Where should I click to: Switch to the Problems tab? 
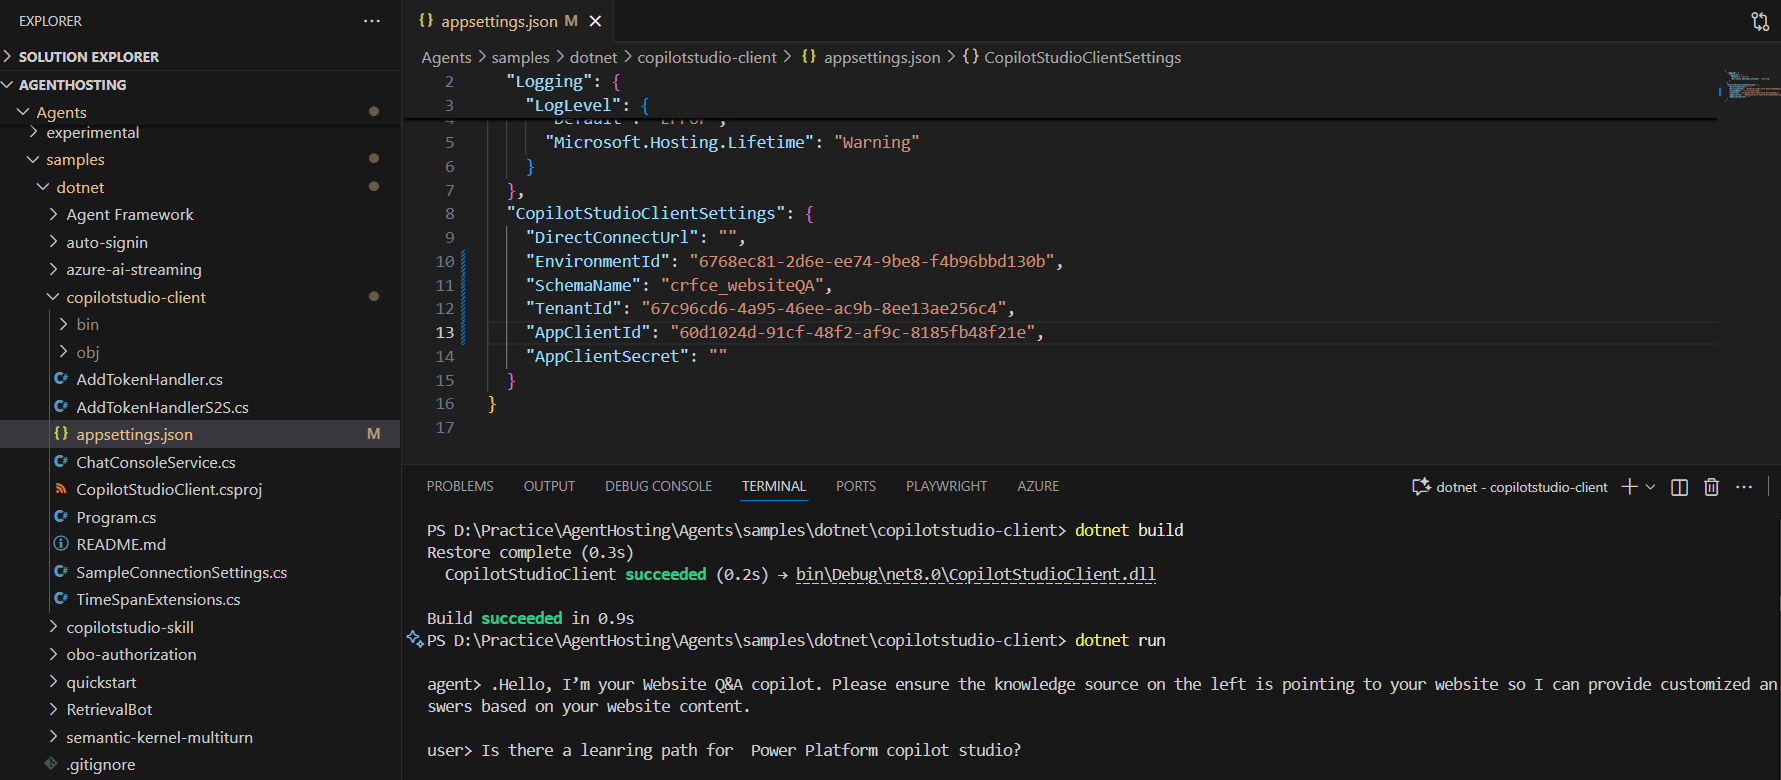(460, 486)
